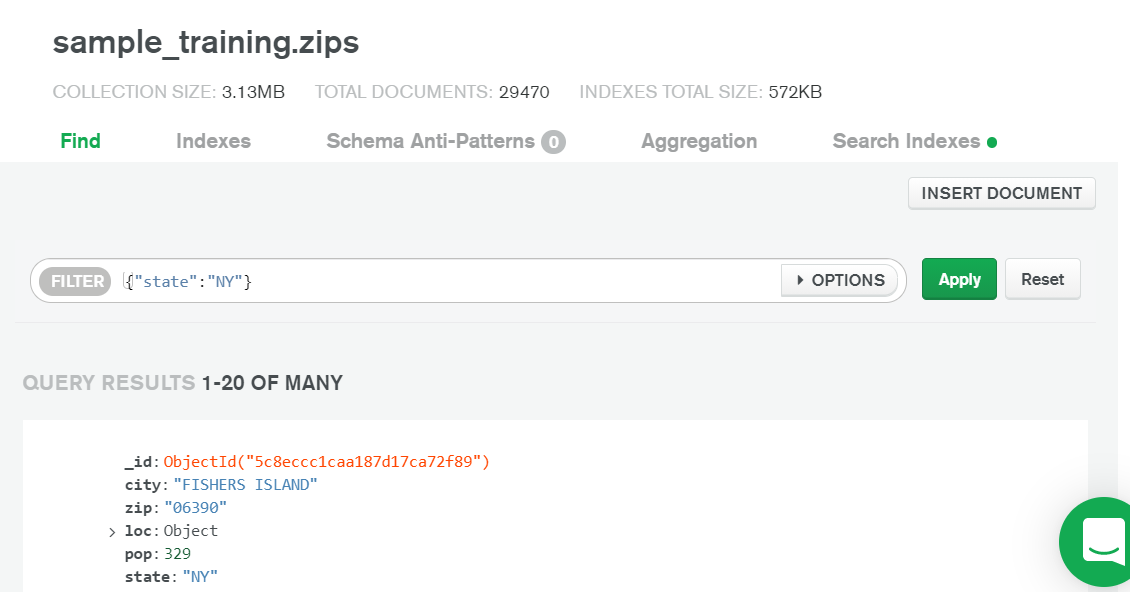Select the Aggregation tab
This screenshot has width=1130, height=592.
pyautogui.click(x=699, y=141)
